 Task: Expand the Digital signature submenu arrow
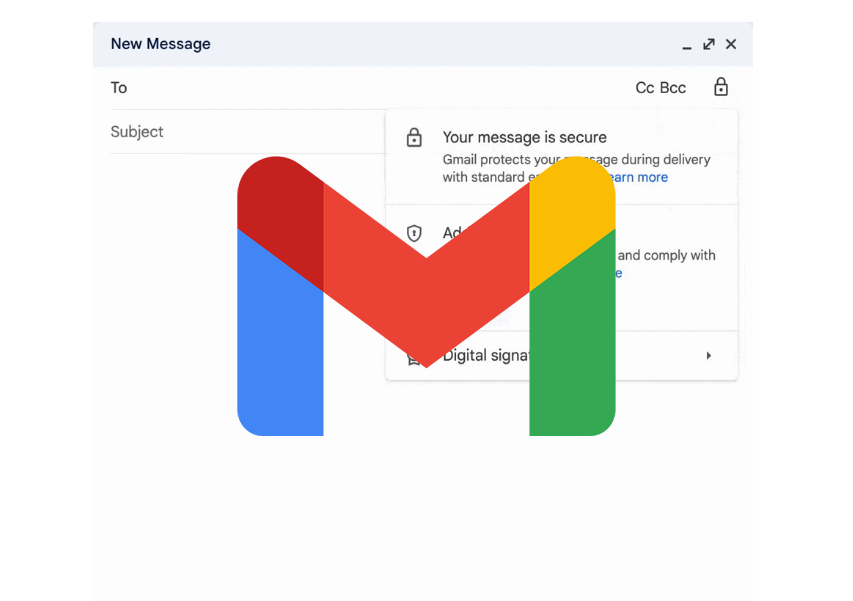(708, 356)
